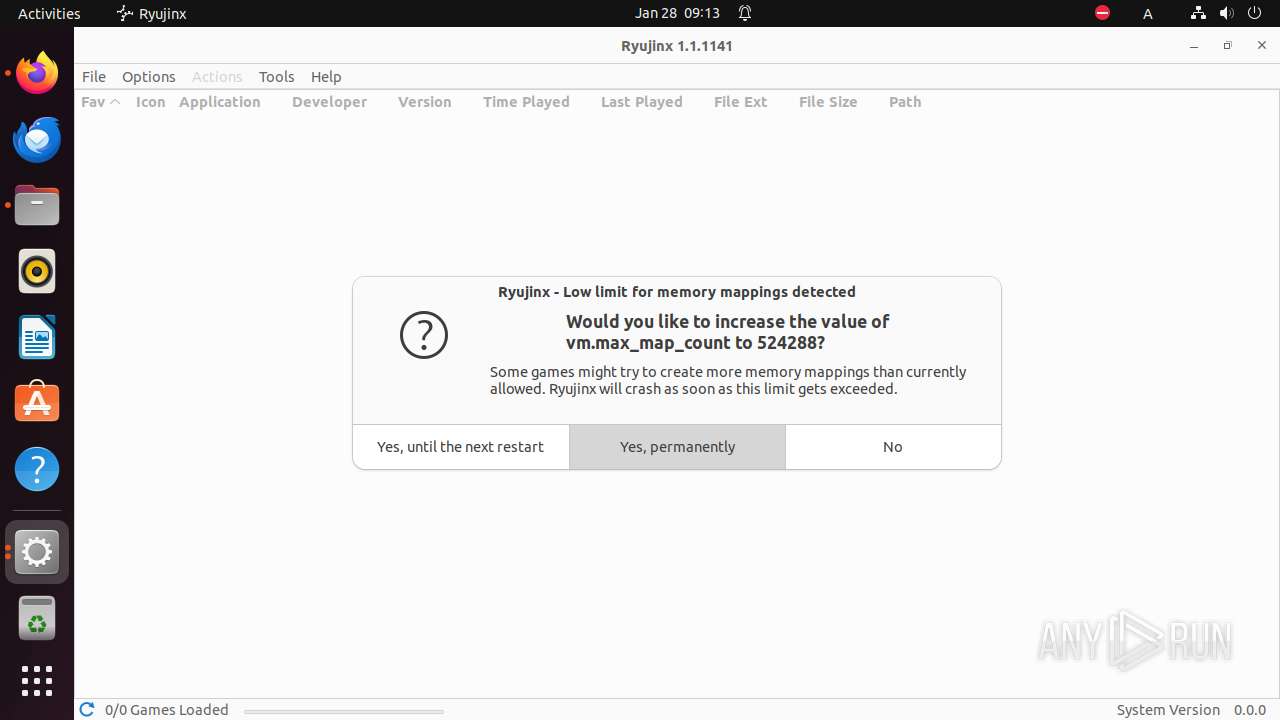Open Activities overview
The height and width of the screenshot is (720, 1280).
[x=49, y=13]
